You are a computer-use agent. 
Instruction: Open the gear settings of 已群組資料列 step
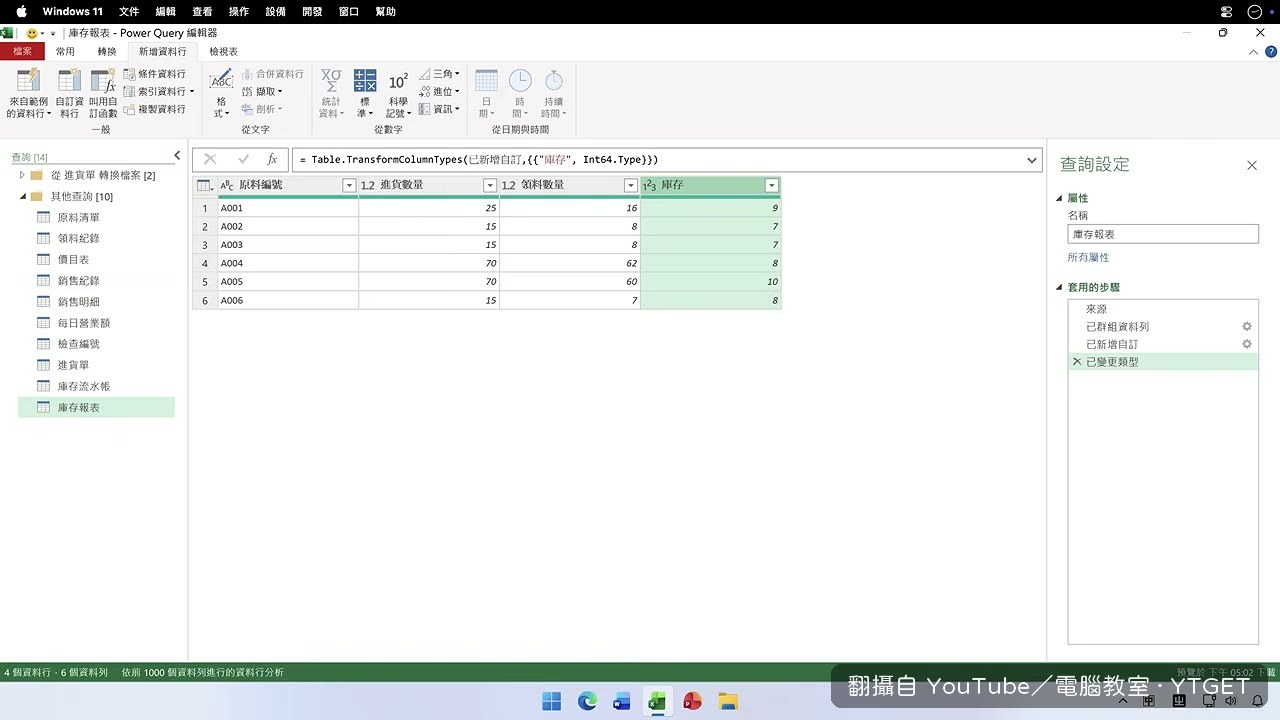pos(1247,327)
